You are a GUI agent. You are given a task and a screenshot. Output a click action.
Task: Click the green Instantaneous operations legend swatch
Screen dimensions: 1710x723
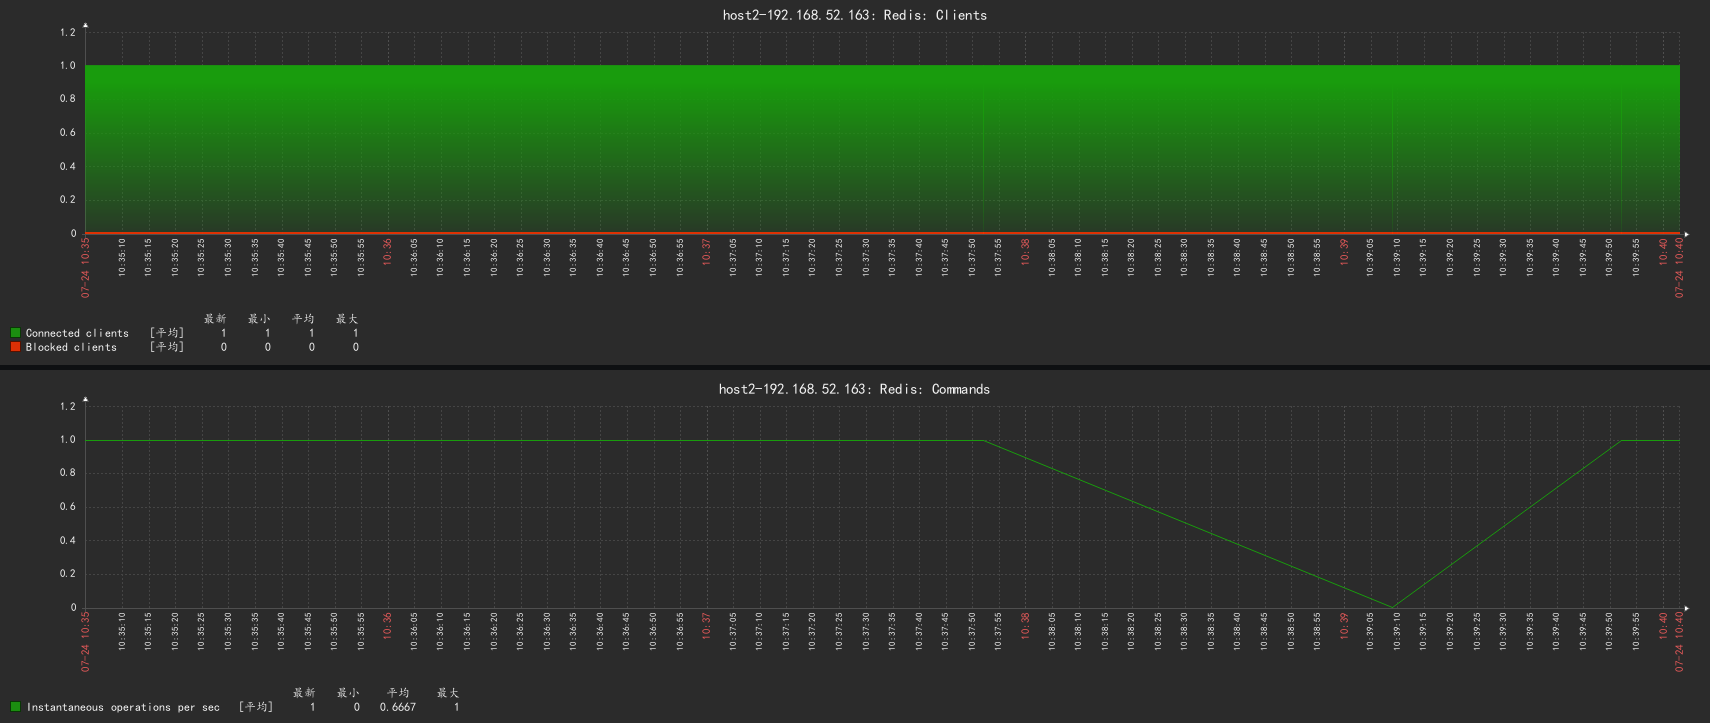coord(15,707)
